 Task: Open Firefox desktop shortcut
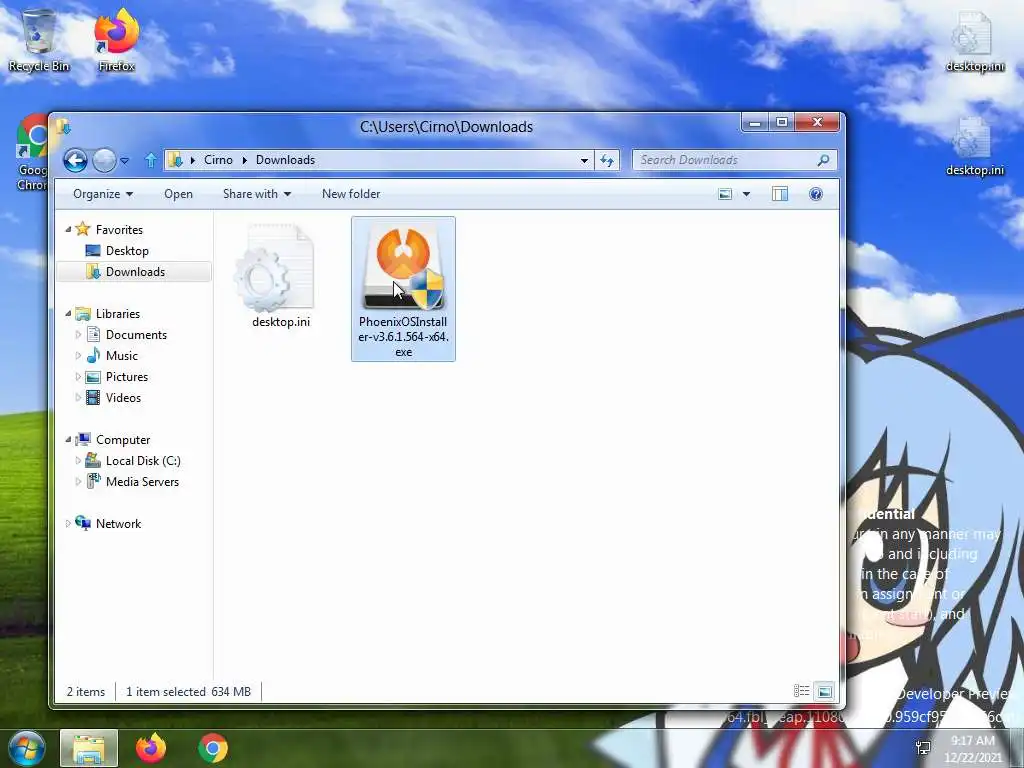click(x=117, y=39)
